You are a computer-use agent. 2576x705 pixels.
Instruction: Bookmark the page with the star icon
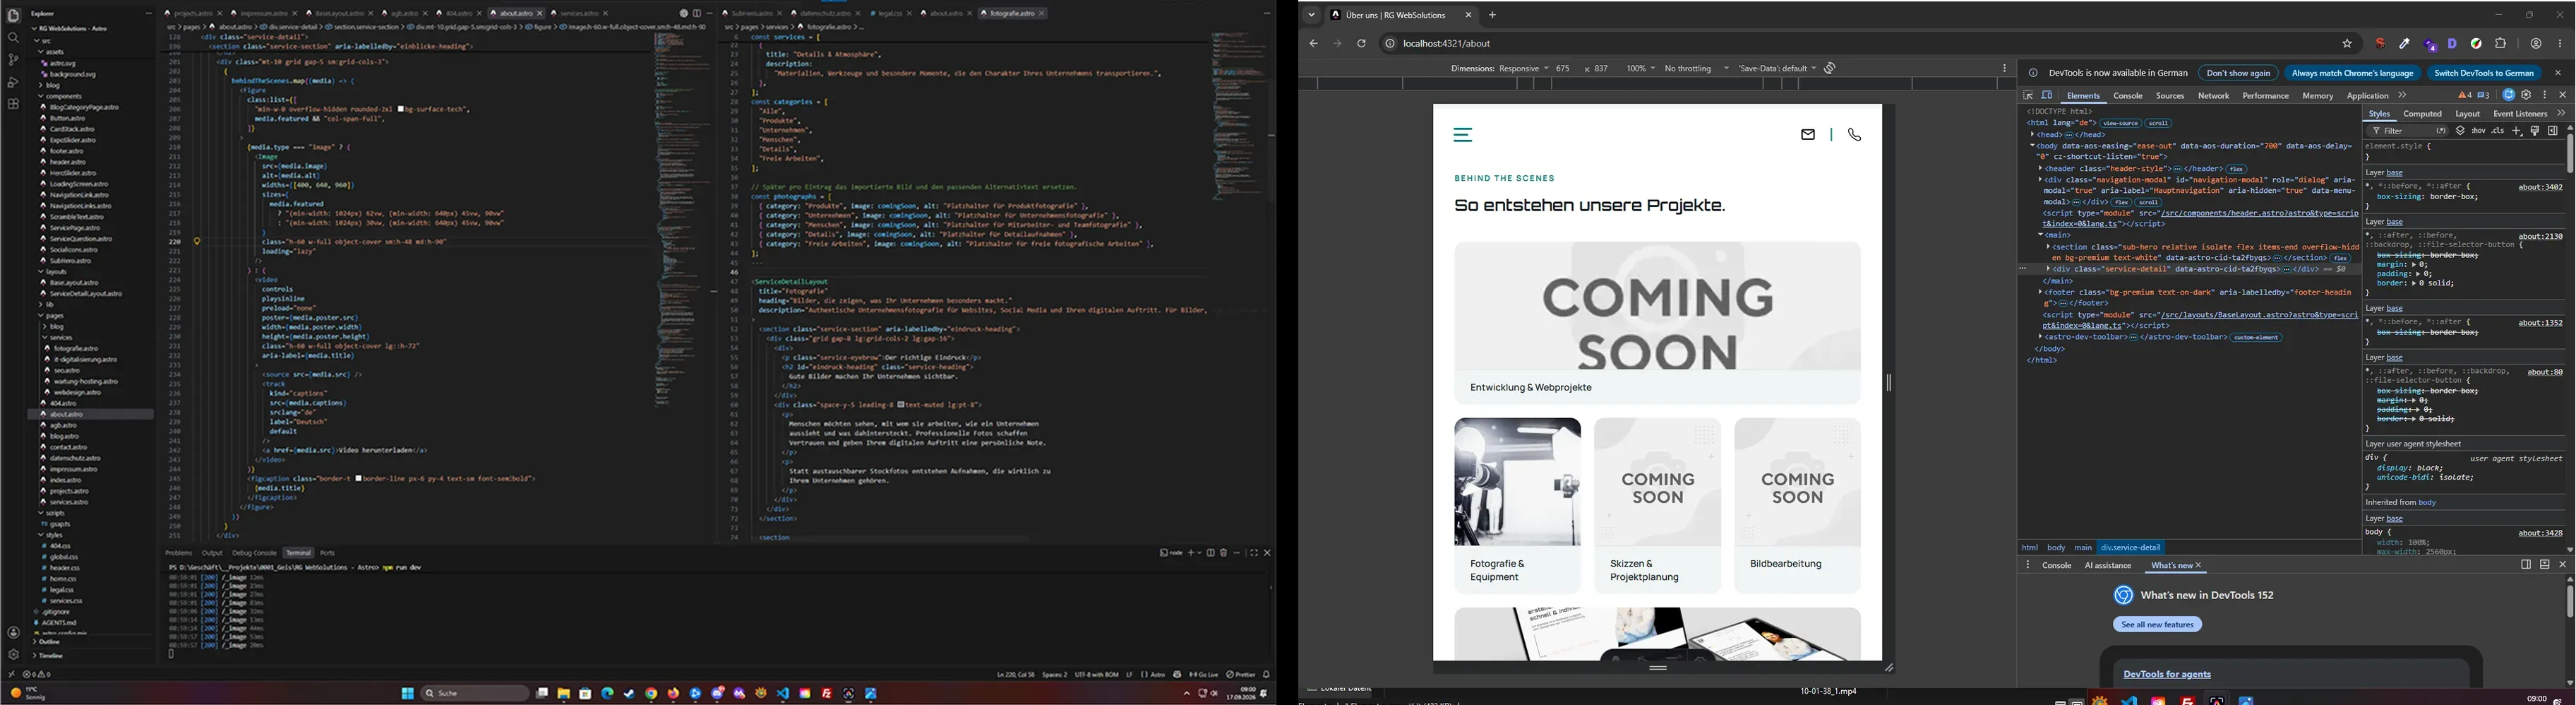tap(2347, 44)
